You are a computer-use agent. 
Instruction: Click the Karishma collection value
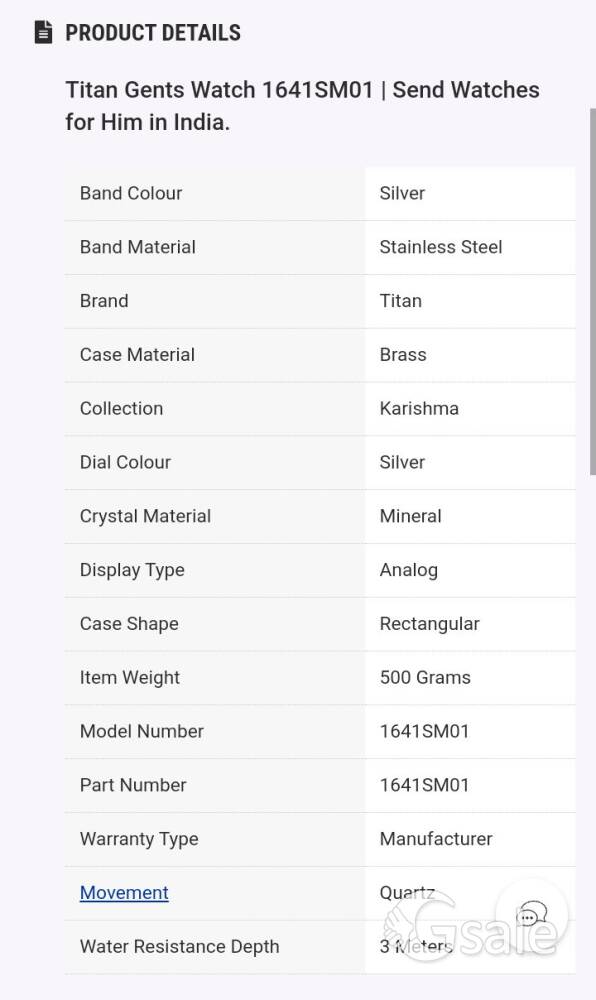[x=419, y=408]
